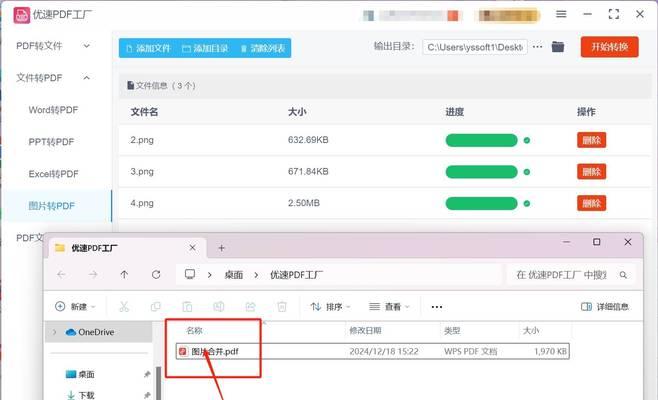658x400 pixels.
Task: Go forward in File Explorer
Action: pyautogui.click(x=93, y=275)
